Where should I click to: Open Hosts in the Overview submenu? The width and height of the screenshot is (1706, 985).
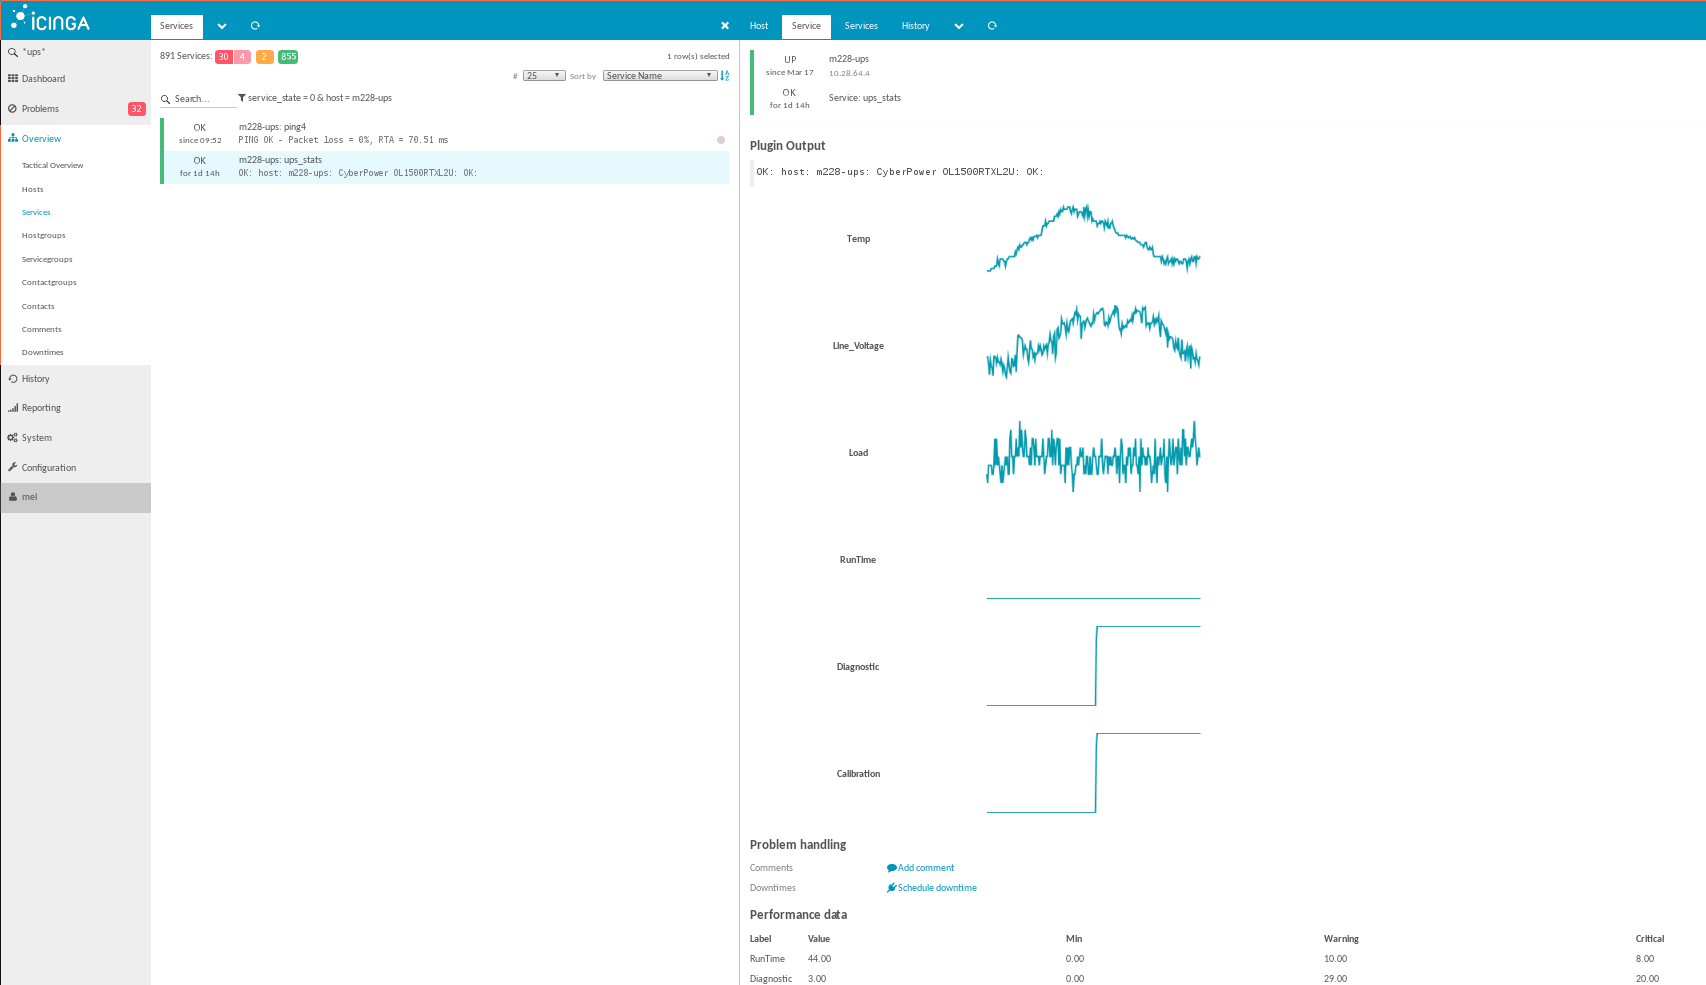[x=33, y=189]
